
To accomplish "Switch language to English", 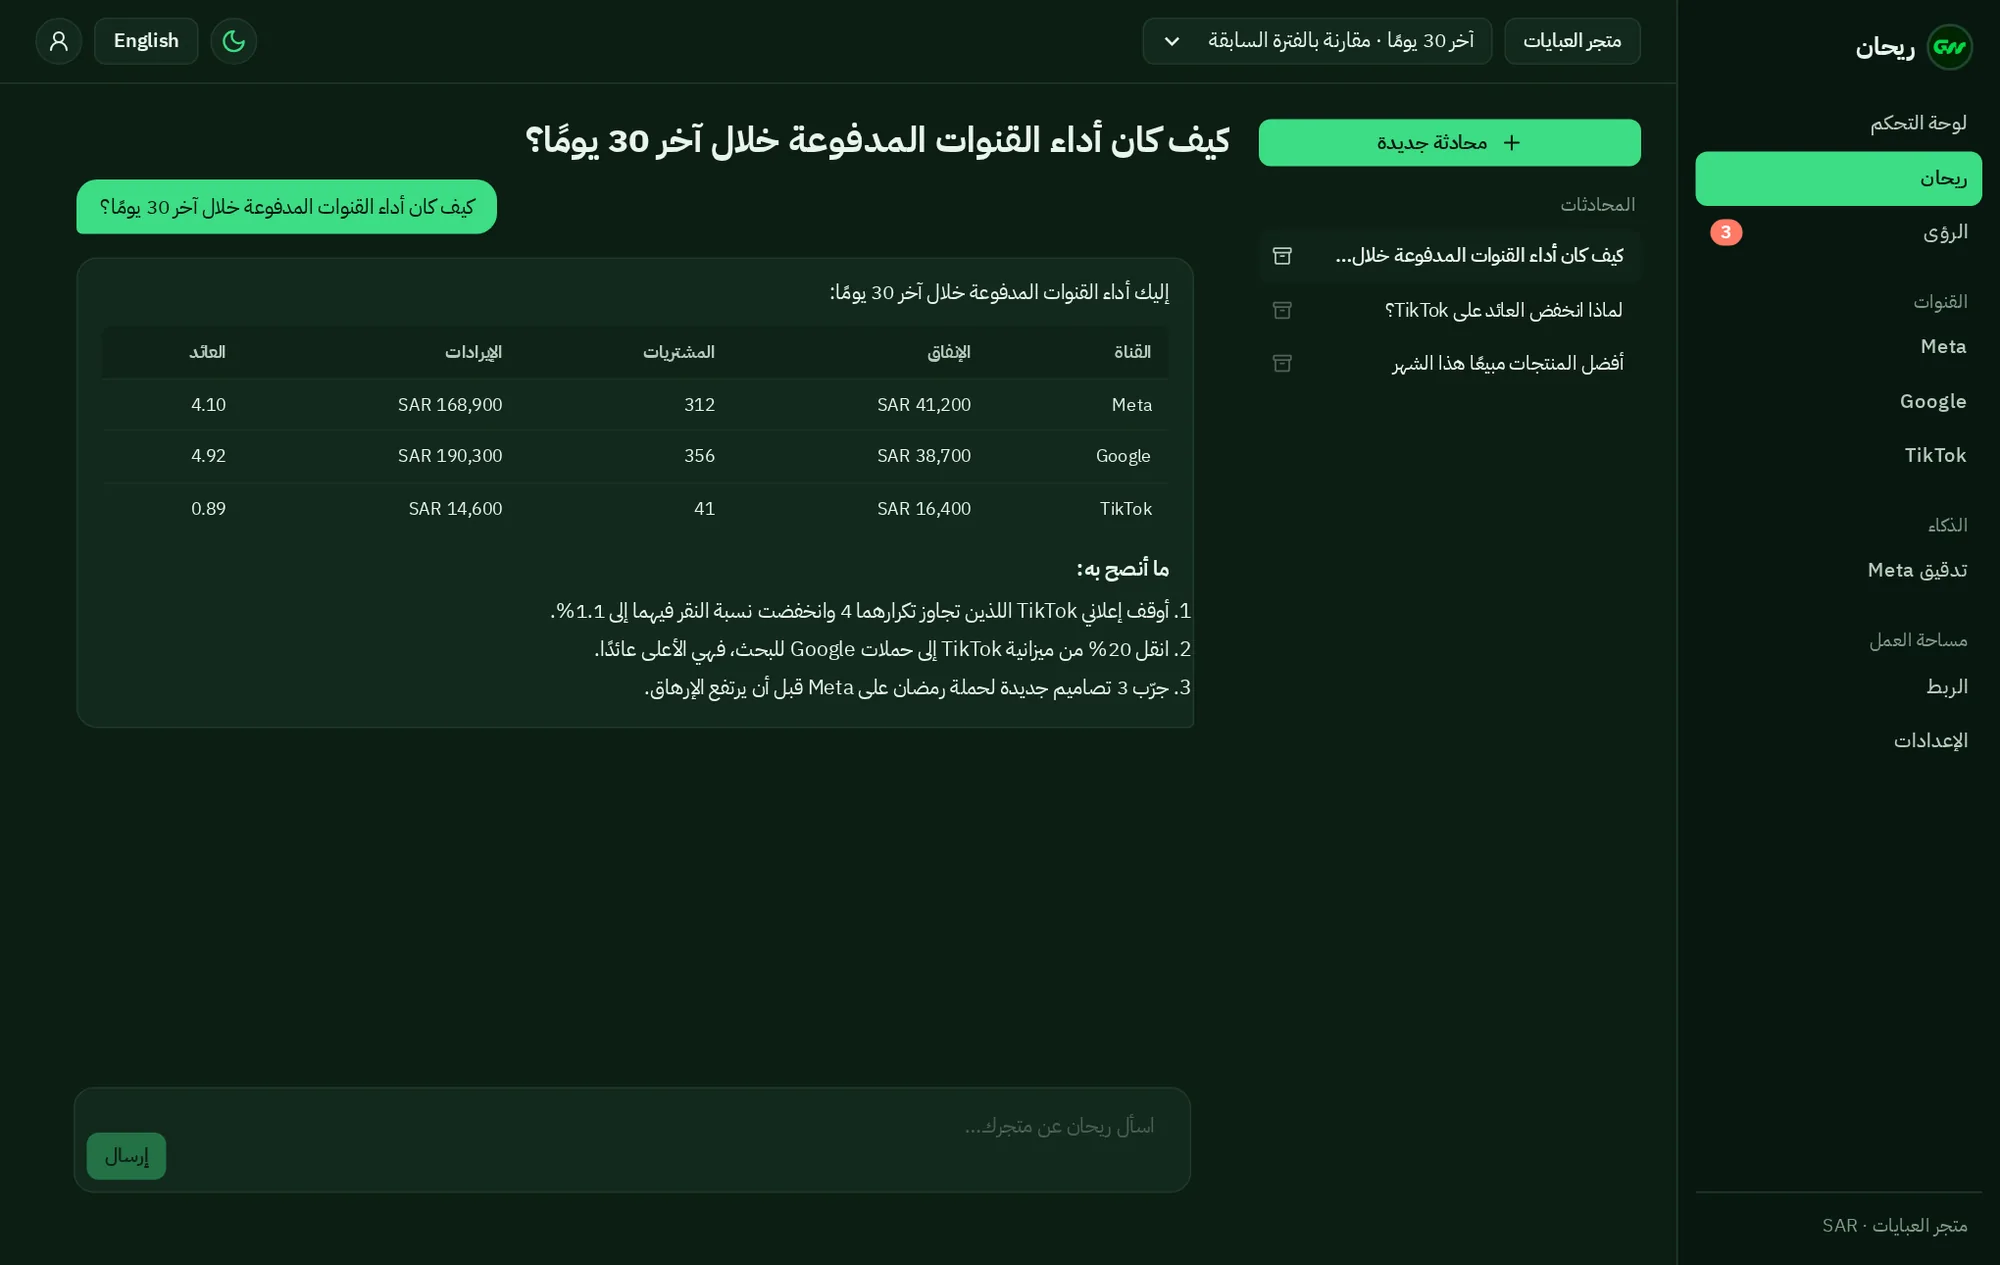I will click(146, 41).
